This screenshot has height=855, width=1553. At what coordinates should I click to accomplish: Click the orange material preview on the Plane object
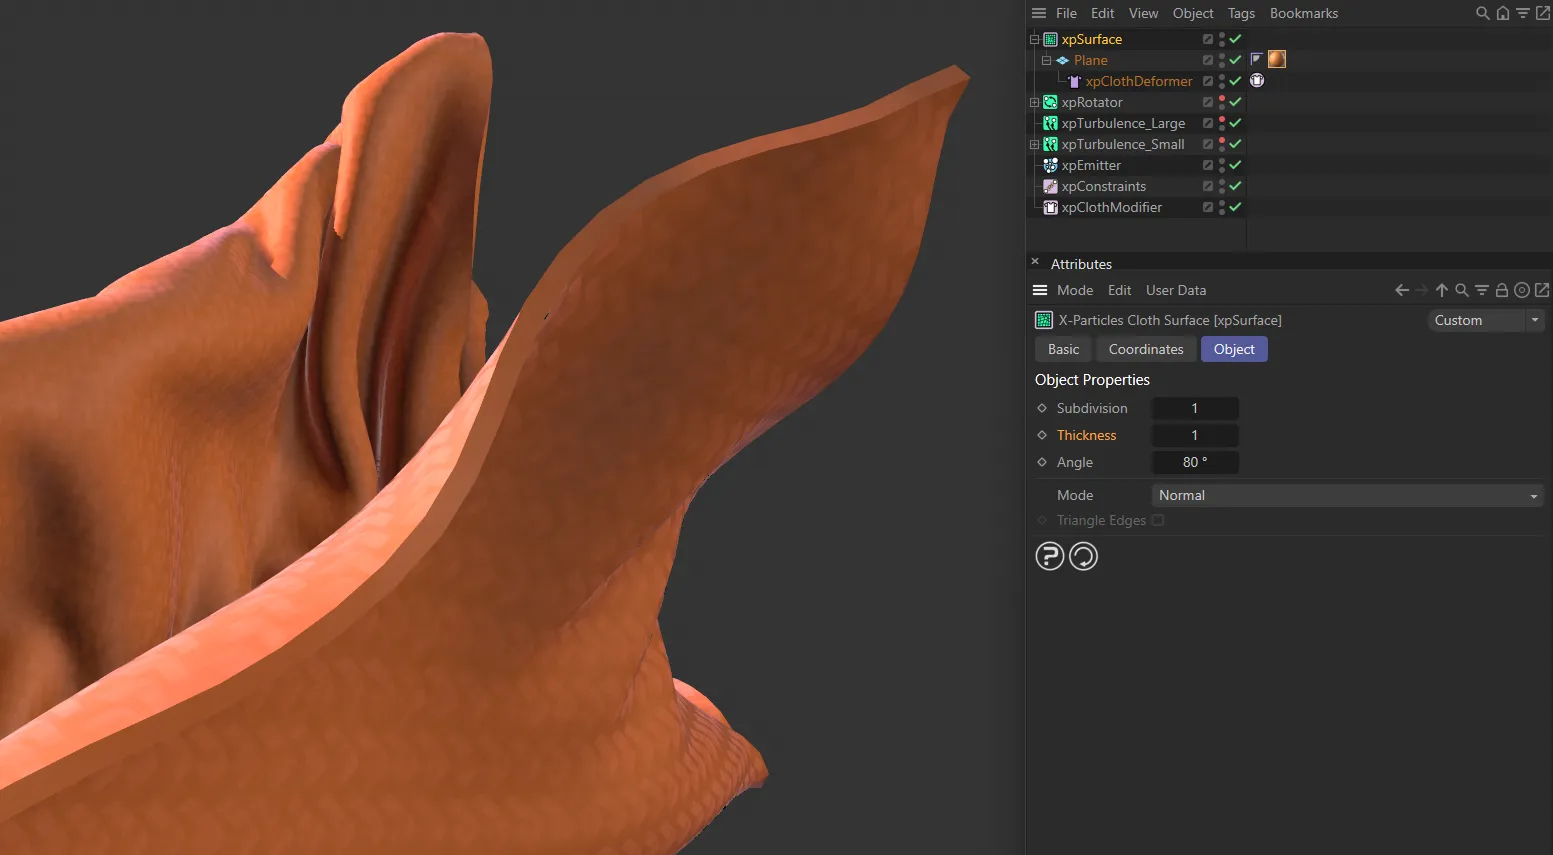point(1277,59)
